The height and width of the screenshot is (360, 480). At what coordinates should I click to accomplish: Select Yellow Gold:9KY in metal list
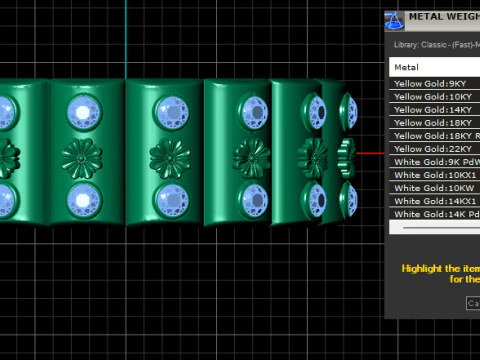pos(434,83)
